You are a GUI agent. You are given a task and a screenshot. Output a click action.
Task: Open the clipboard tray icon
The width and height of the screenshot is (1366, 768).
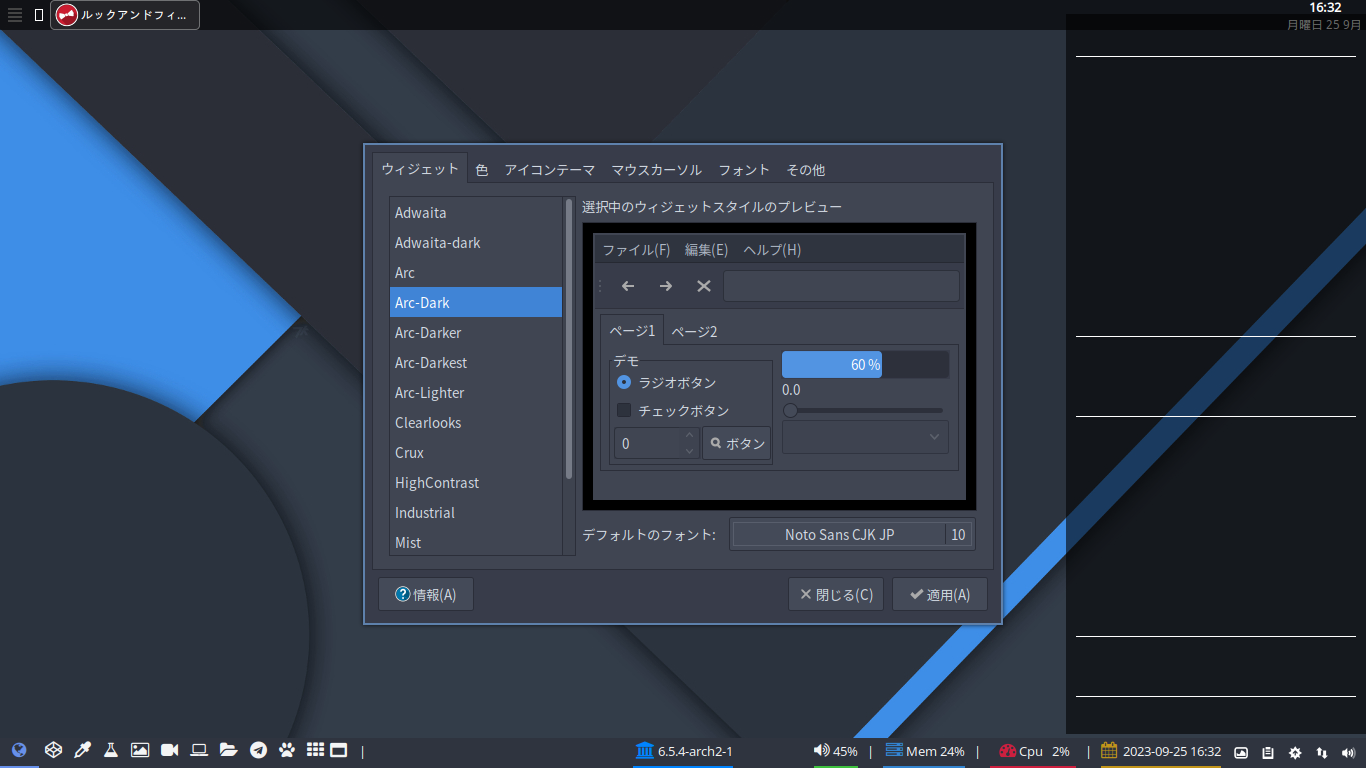tap(1268, 752)
